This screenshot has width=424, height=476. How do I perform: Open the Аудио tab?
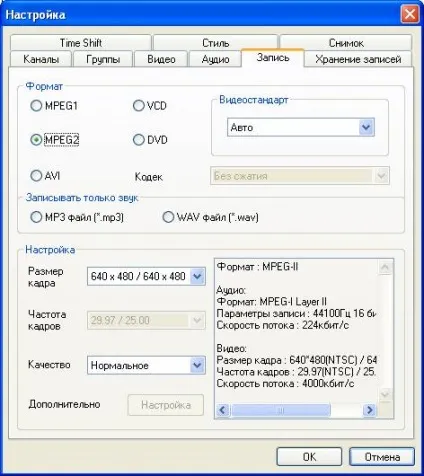(x=215, y=59)
